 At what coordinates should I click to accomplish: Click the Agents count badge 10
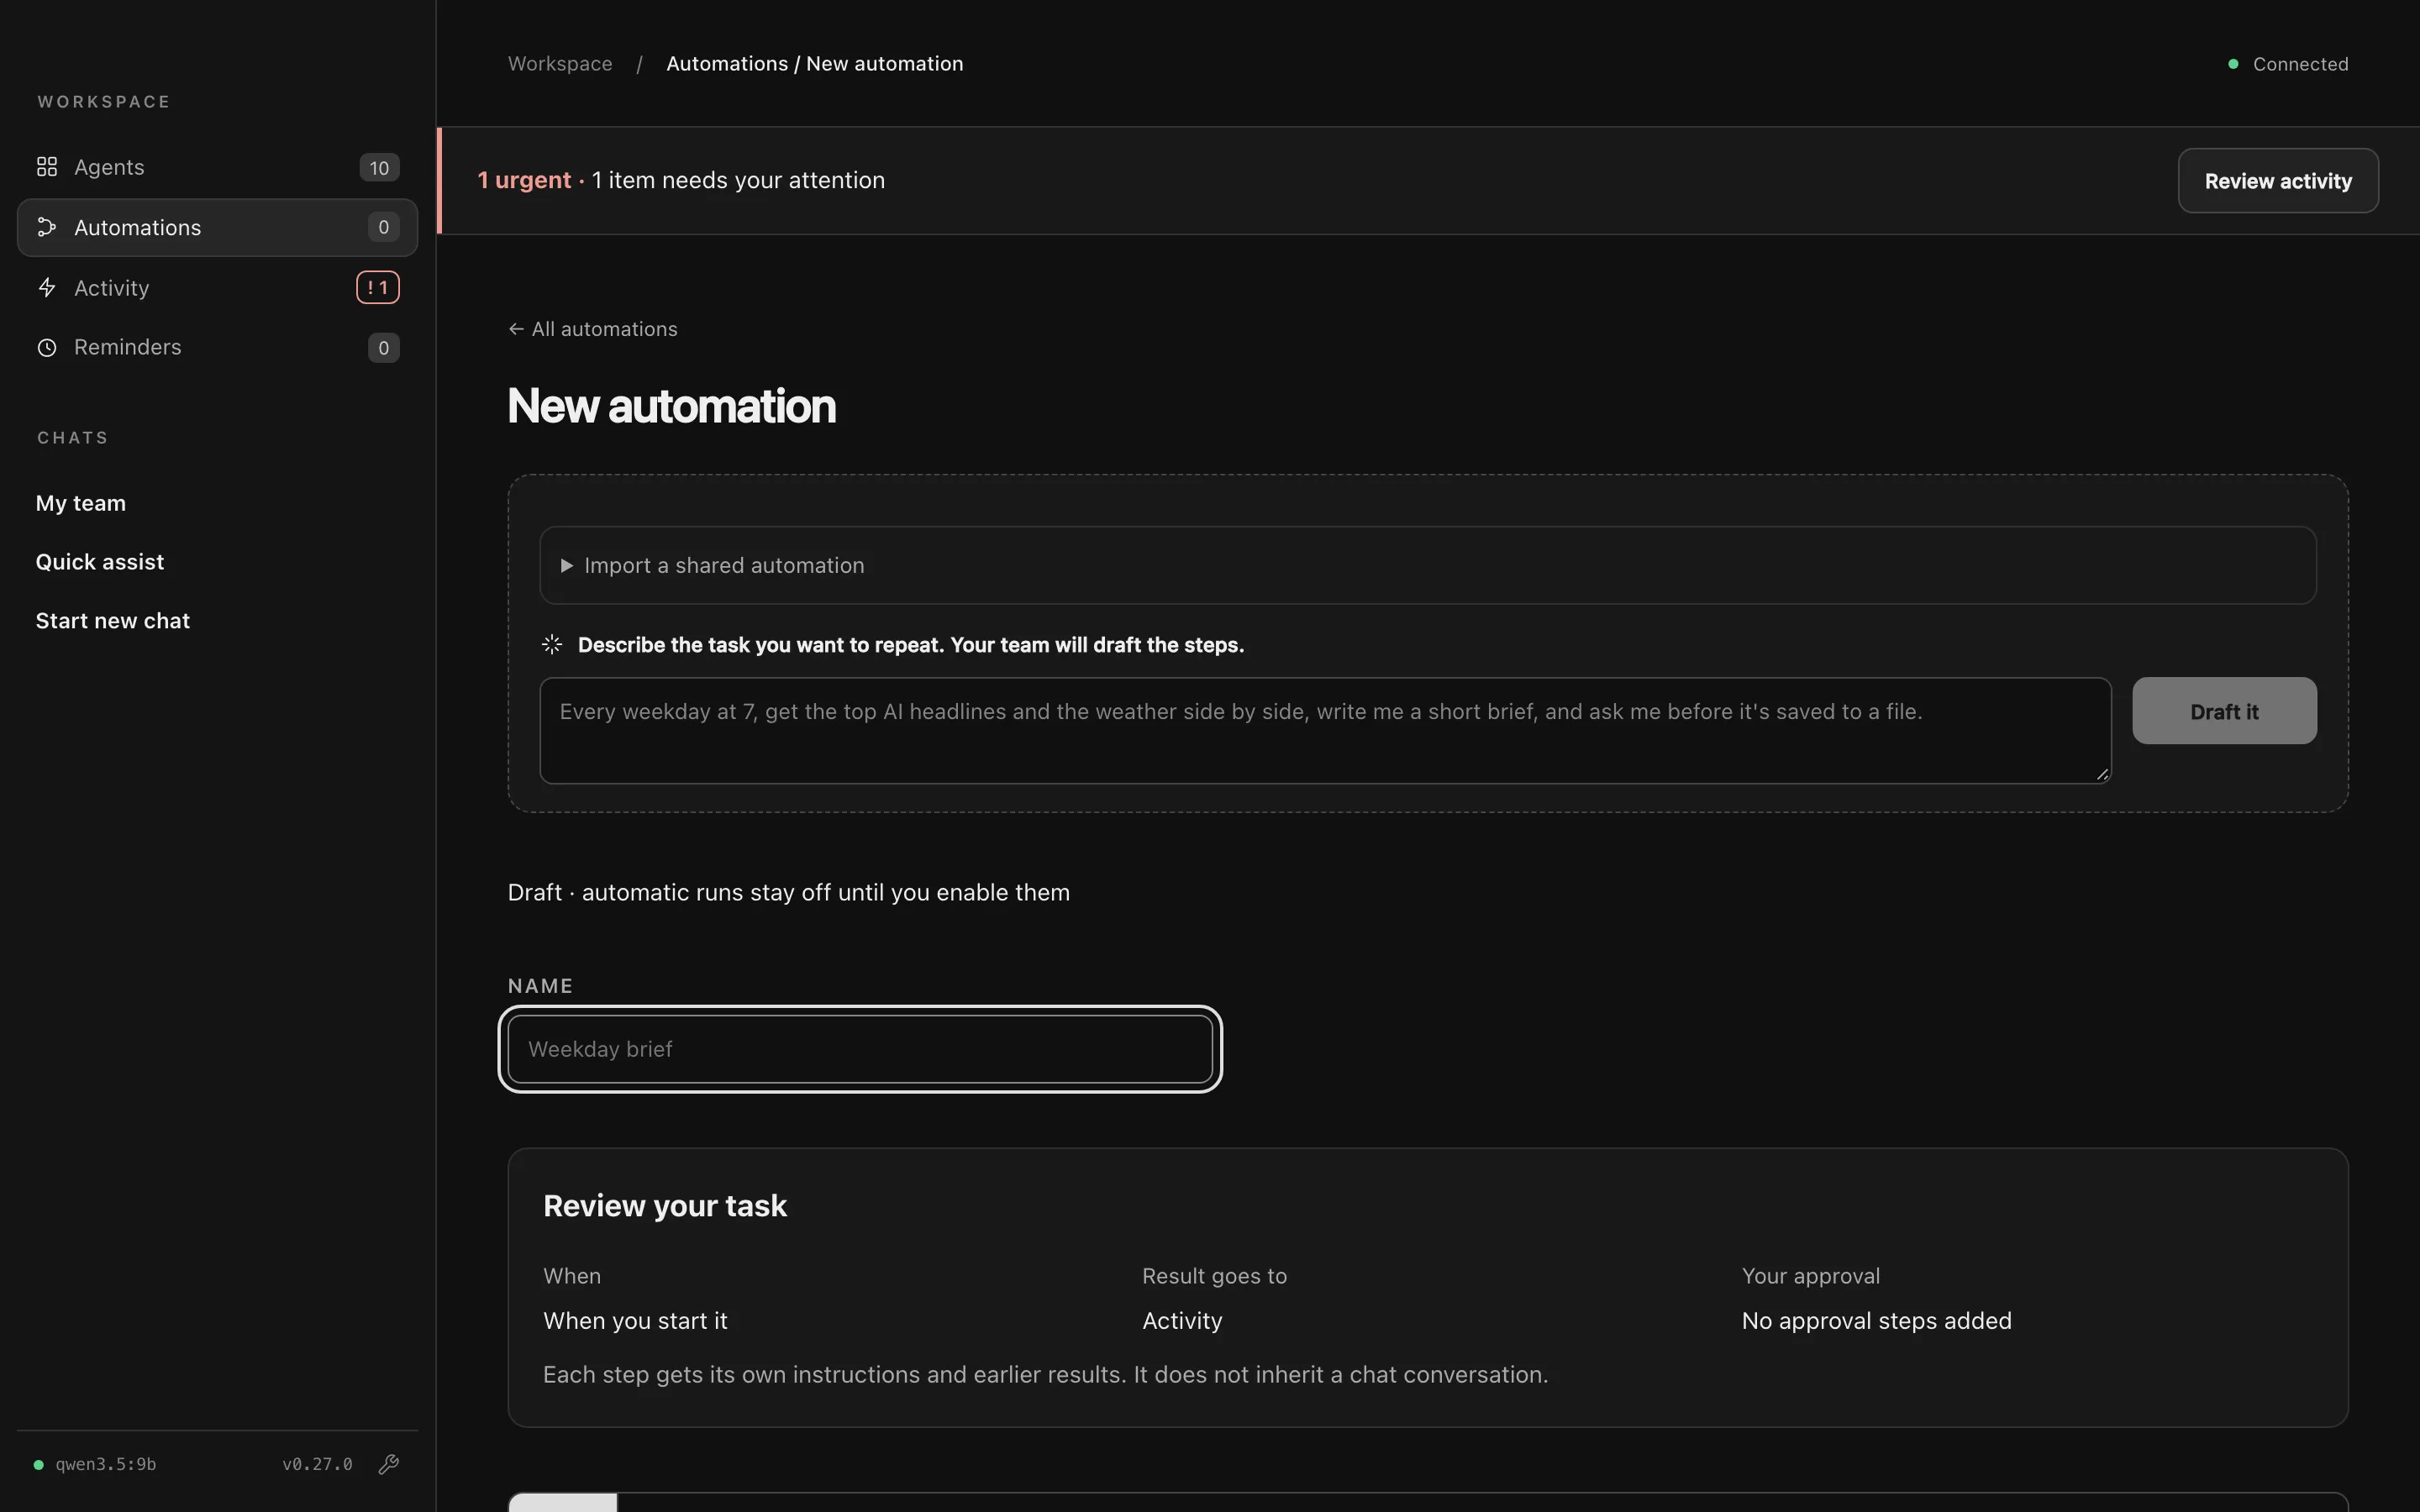pos(379,168)
